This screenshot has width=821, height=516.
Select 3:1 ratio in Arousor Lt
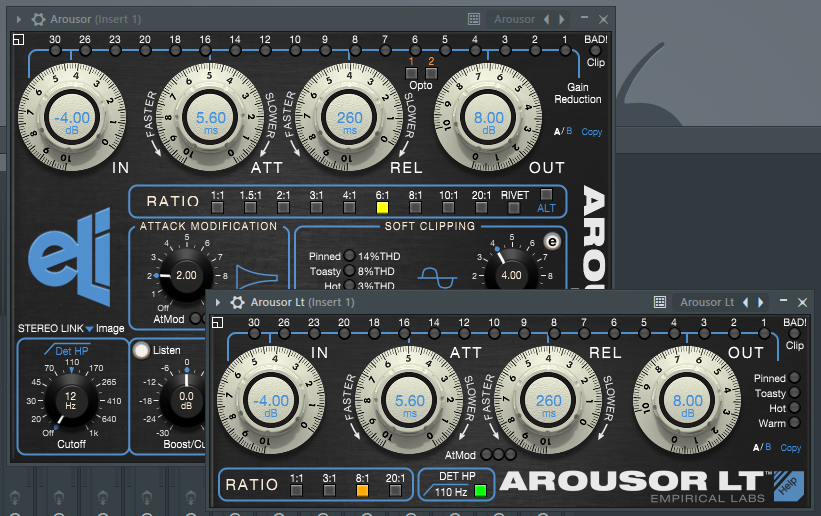[x=329, y=490]
